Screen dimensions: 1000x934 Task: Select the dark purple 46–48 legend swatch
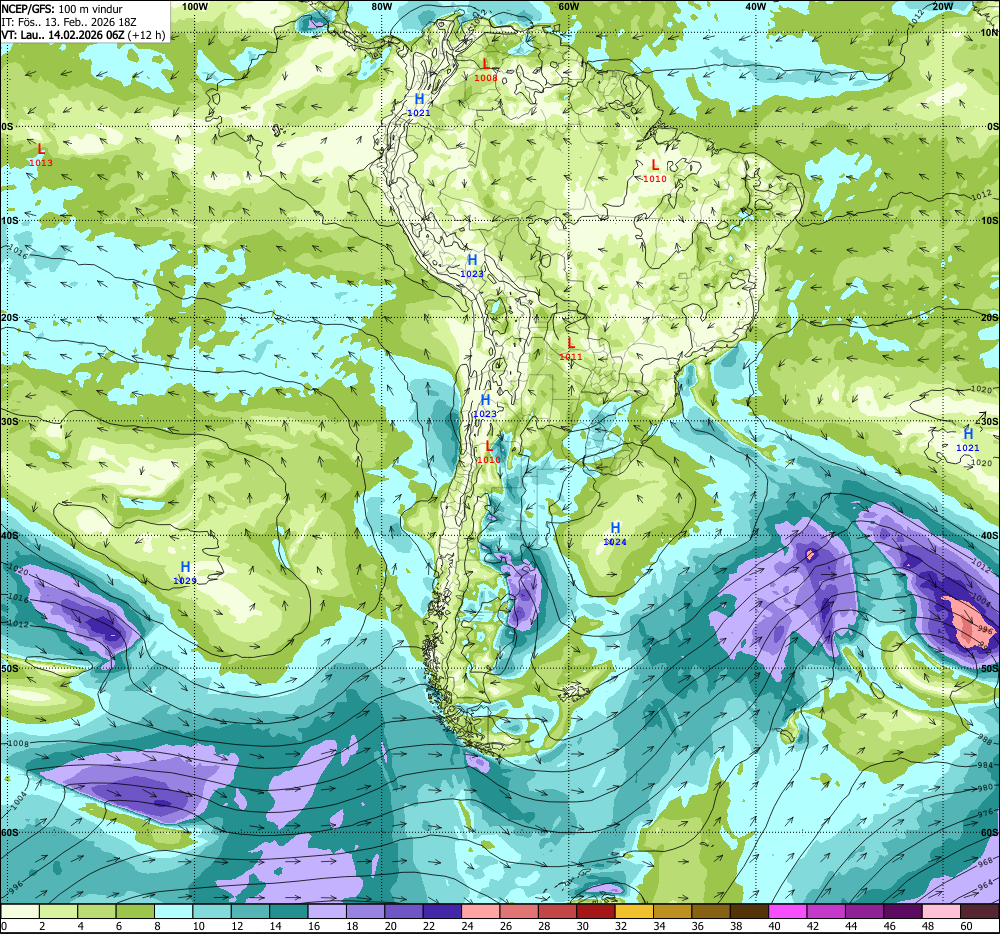coord(902,911)
